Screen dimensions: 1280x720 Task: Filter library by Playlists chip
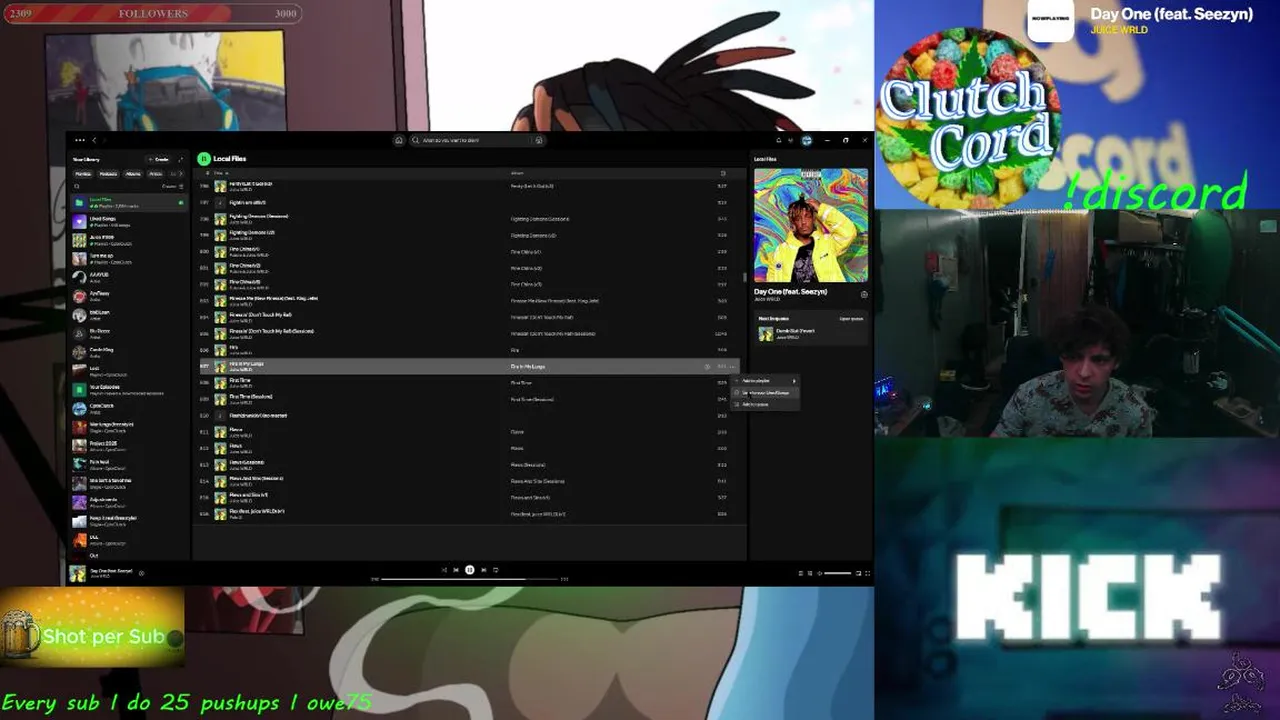pyautogui.click(x=83, y=173)
